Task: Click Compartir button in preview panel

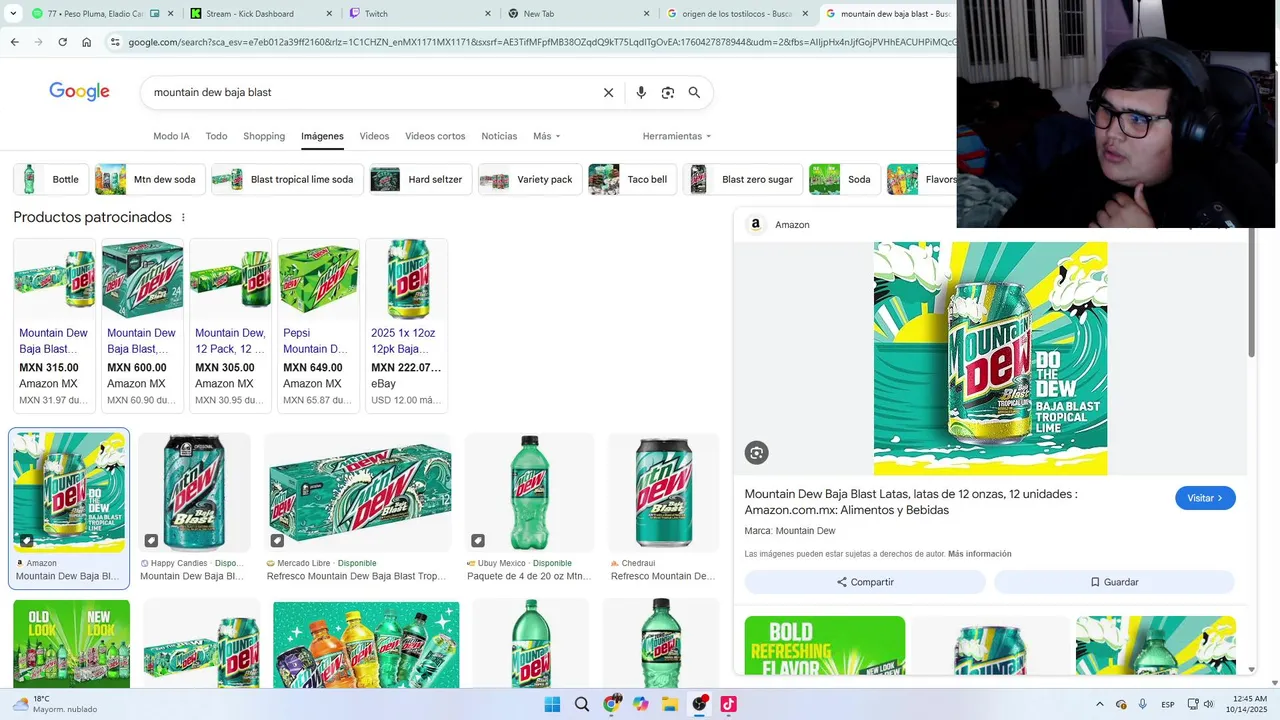Action: (x=865, y=582)
